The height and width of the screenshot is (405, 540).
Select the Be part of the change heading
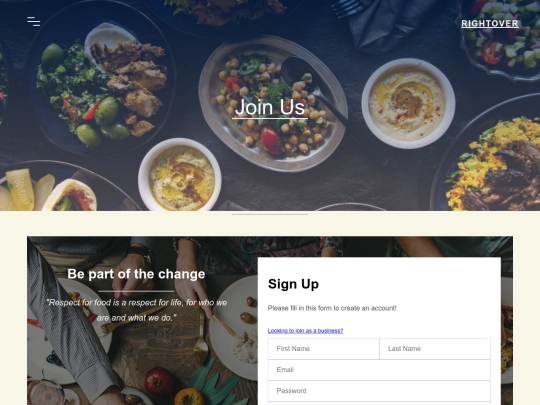pos(136,274)
